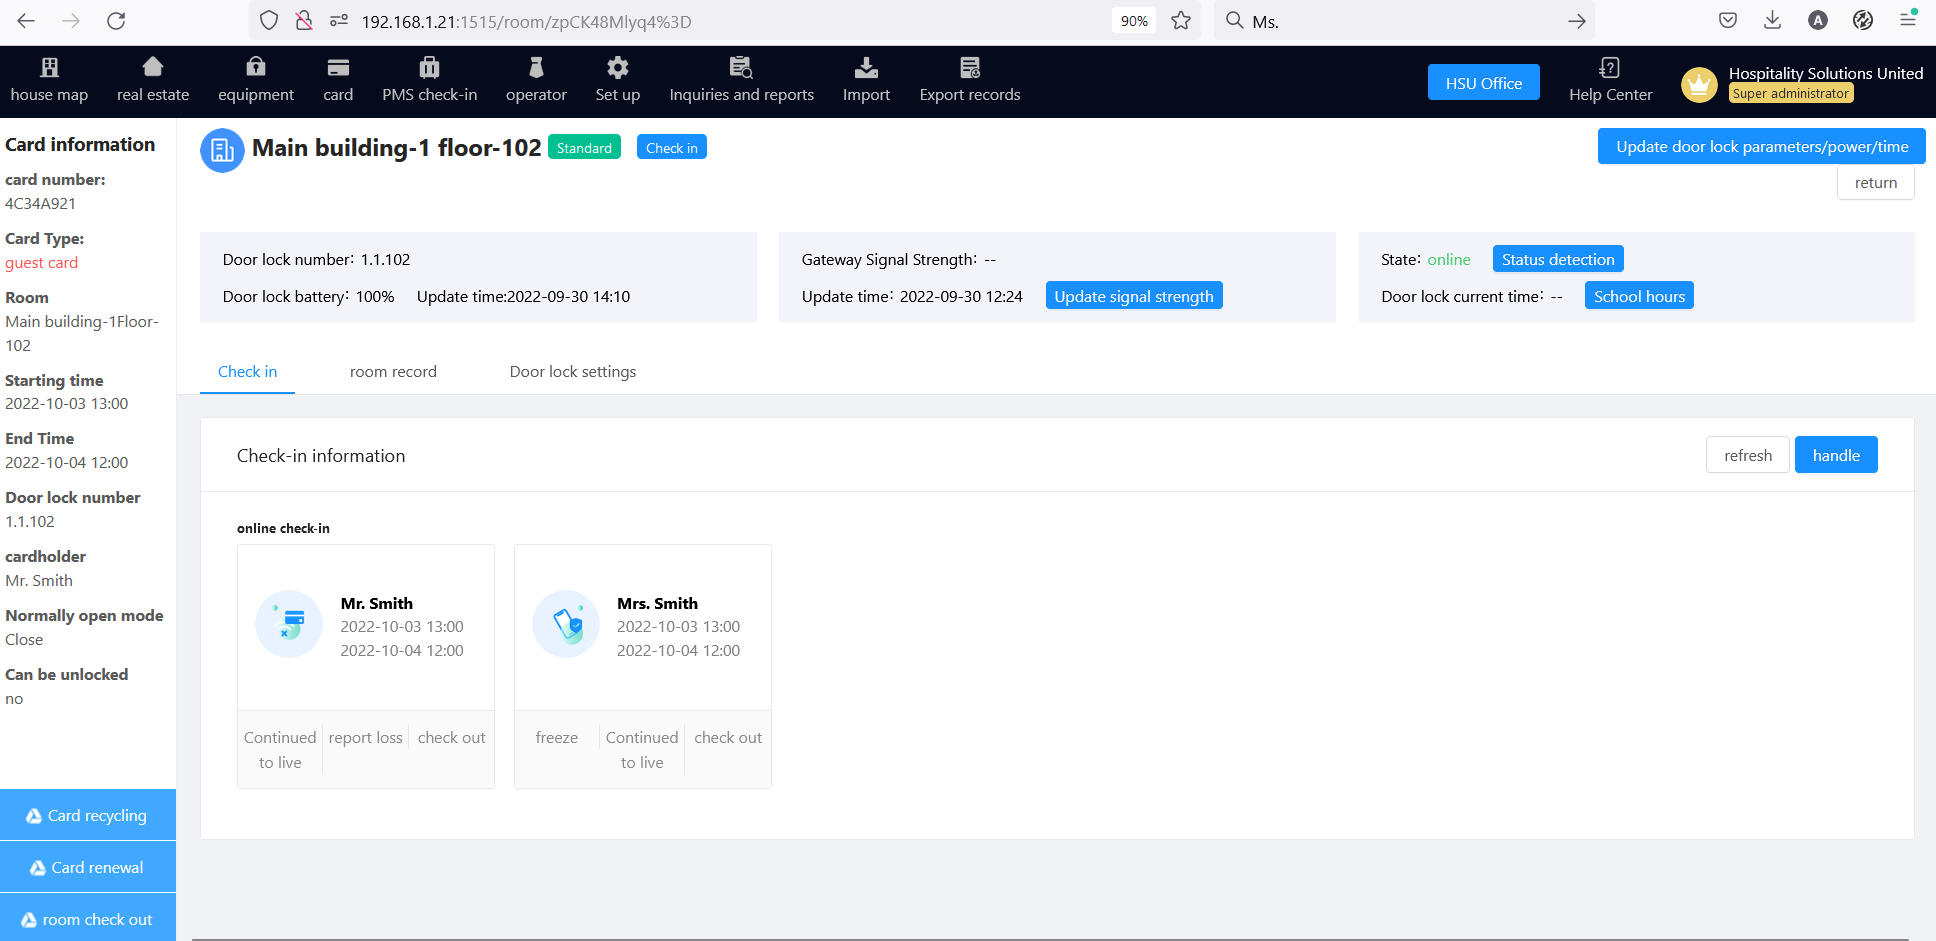Click report loss for Mr. Smith
Screen dimensions: 1936x941
coord(365,738)
